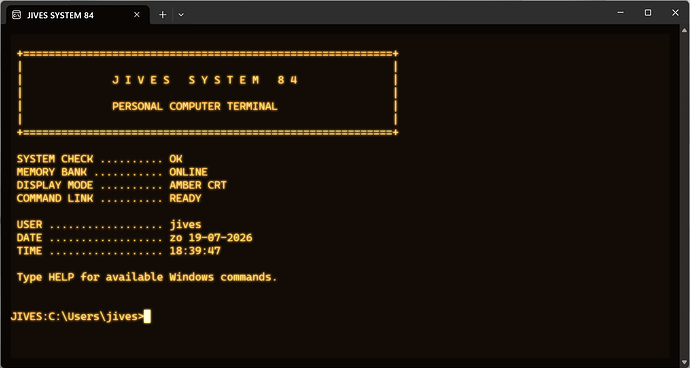Select the JIVES SYSTEM 84 tab
Screen dimensions: 690x368
click(78, 15)
